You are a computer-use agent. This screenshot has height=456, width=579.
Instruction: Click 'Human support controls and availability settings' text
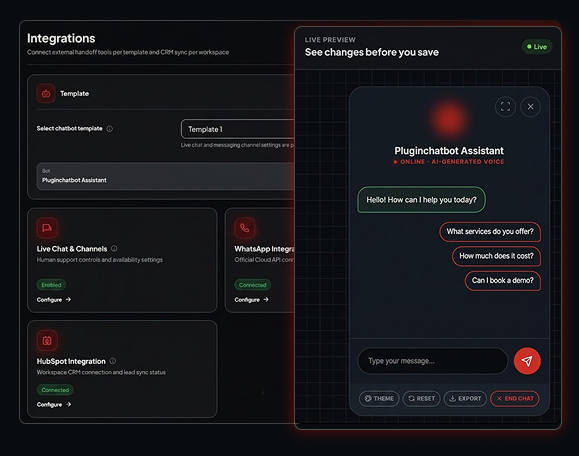(x=100, y=260)
